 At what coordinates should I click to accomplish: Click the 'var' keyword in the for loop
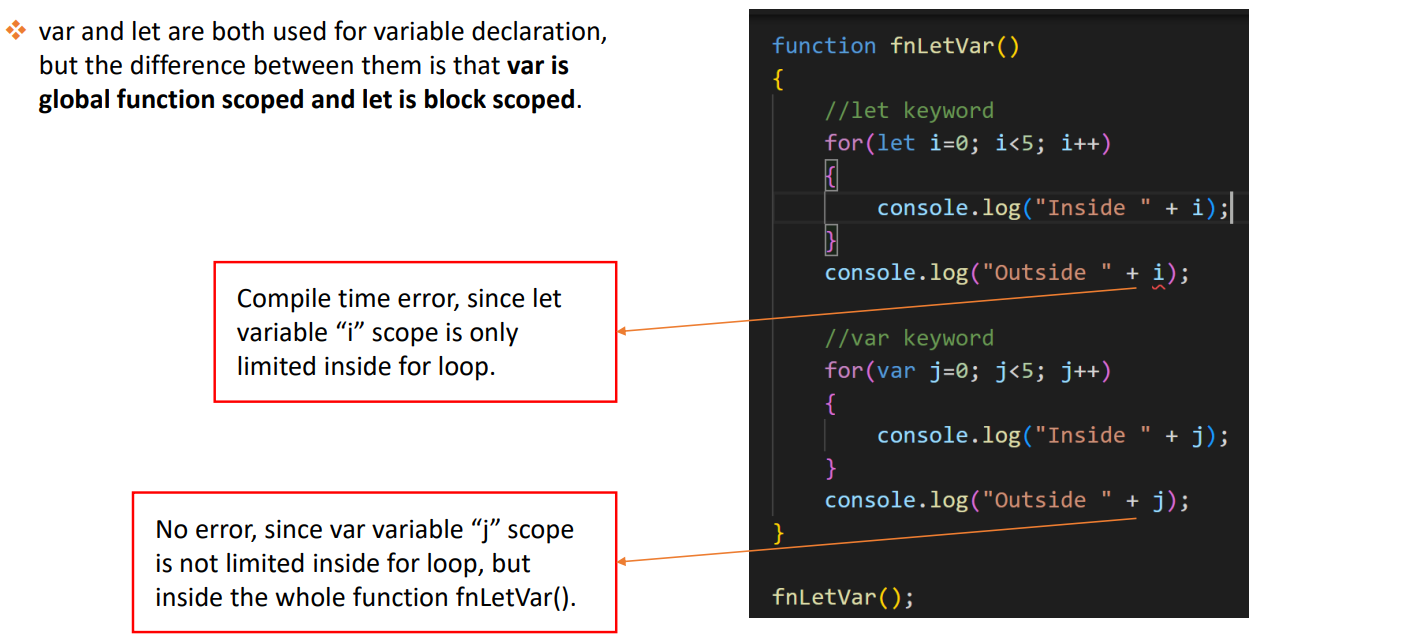895,371
